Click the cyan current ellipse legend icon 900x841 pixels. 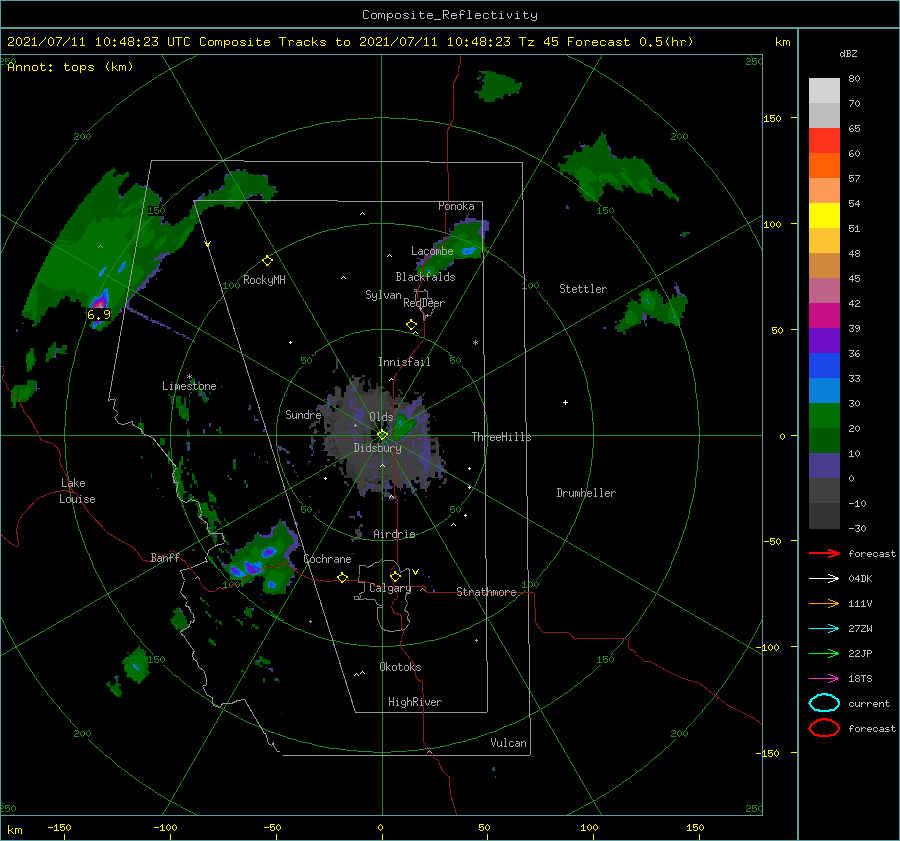[x=824, y=703]
